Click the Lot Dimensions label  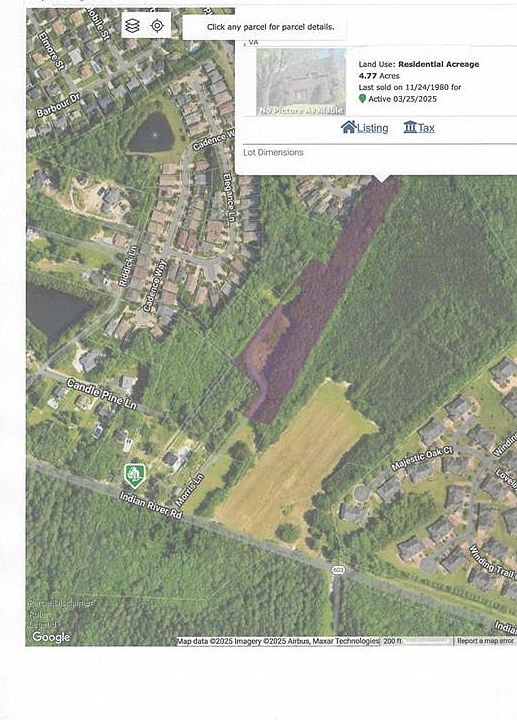[x=273, y=152]
